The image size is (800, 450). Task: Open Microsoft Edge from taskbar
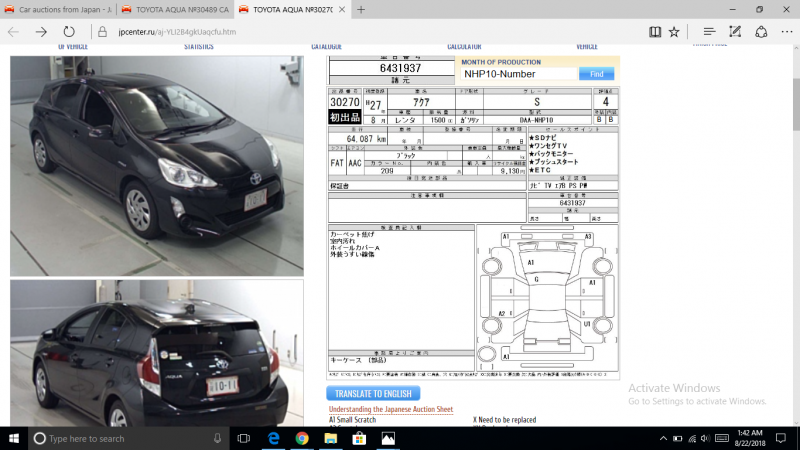(x=273, y=438)
